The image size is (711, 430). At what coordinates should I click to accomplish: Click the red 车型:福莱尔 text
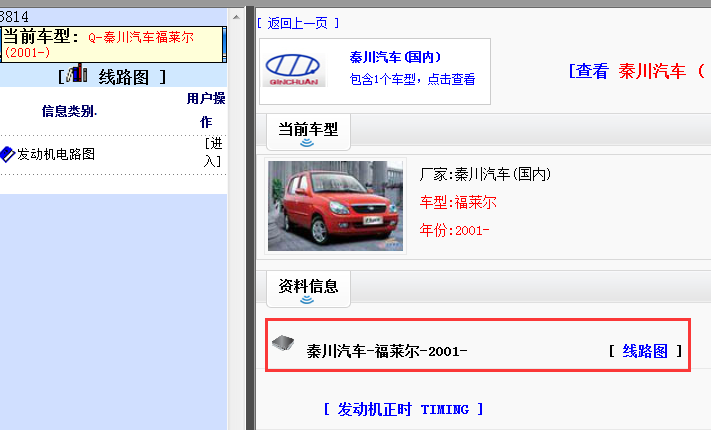click(x=458, y=202)
